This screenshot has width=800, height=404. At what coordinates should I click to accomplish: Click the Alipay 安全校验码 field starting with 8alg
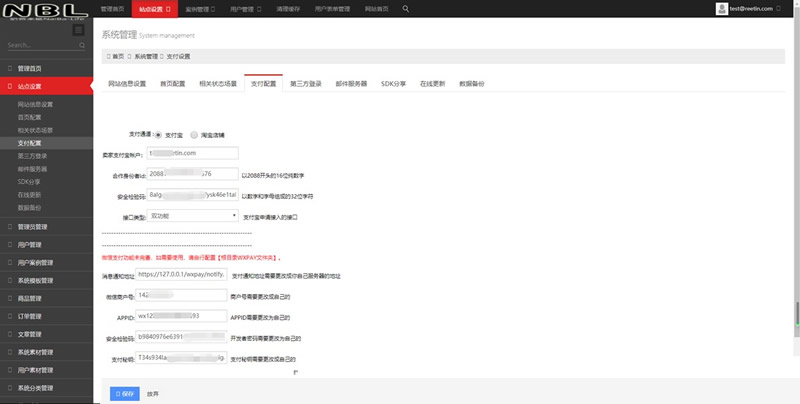192,195
